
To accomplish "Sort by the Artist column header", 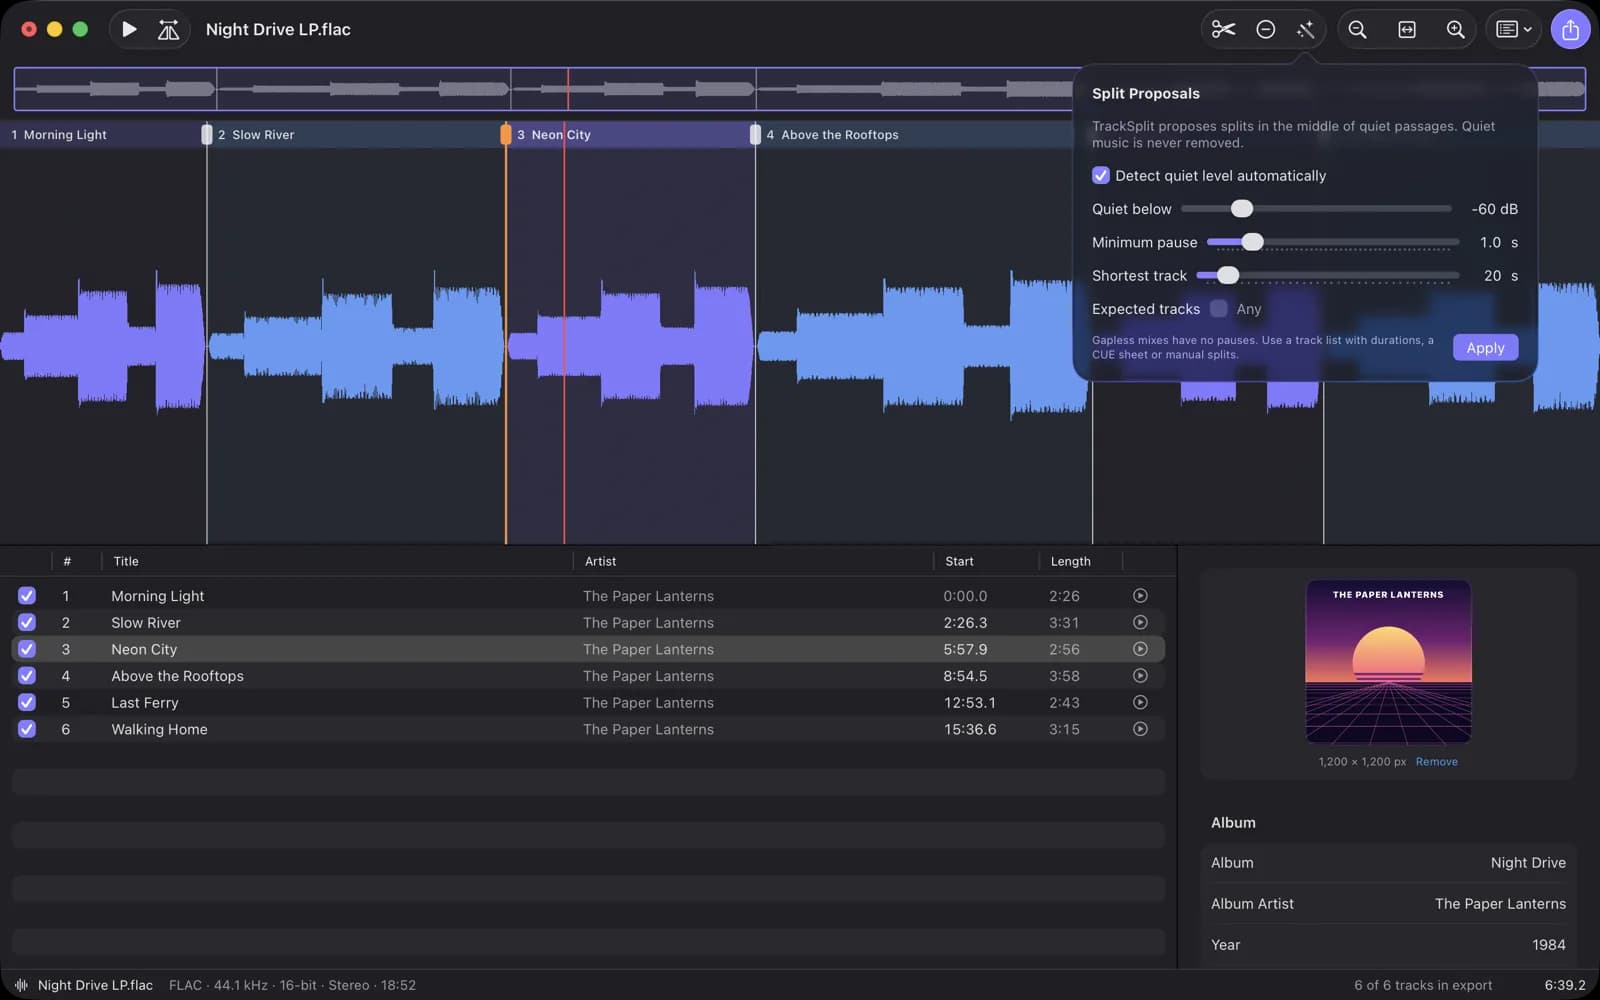I will [x=600, y=561].
